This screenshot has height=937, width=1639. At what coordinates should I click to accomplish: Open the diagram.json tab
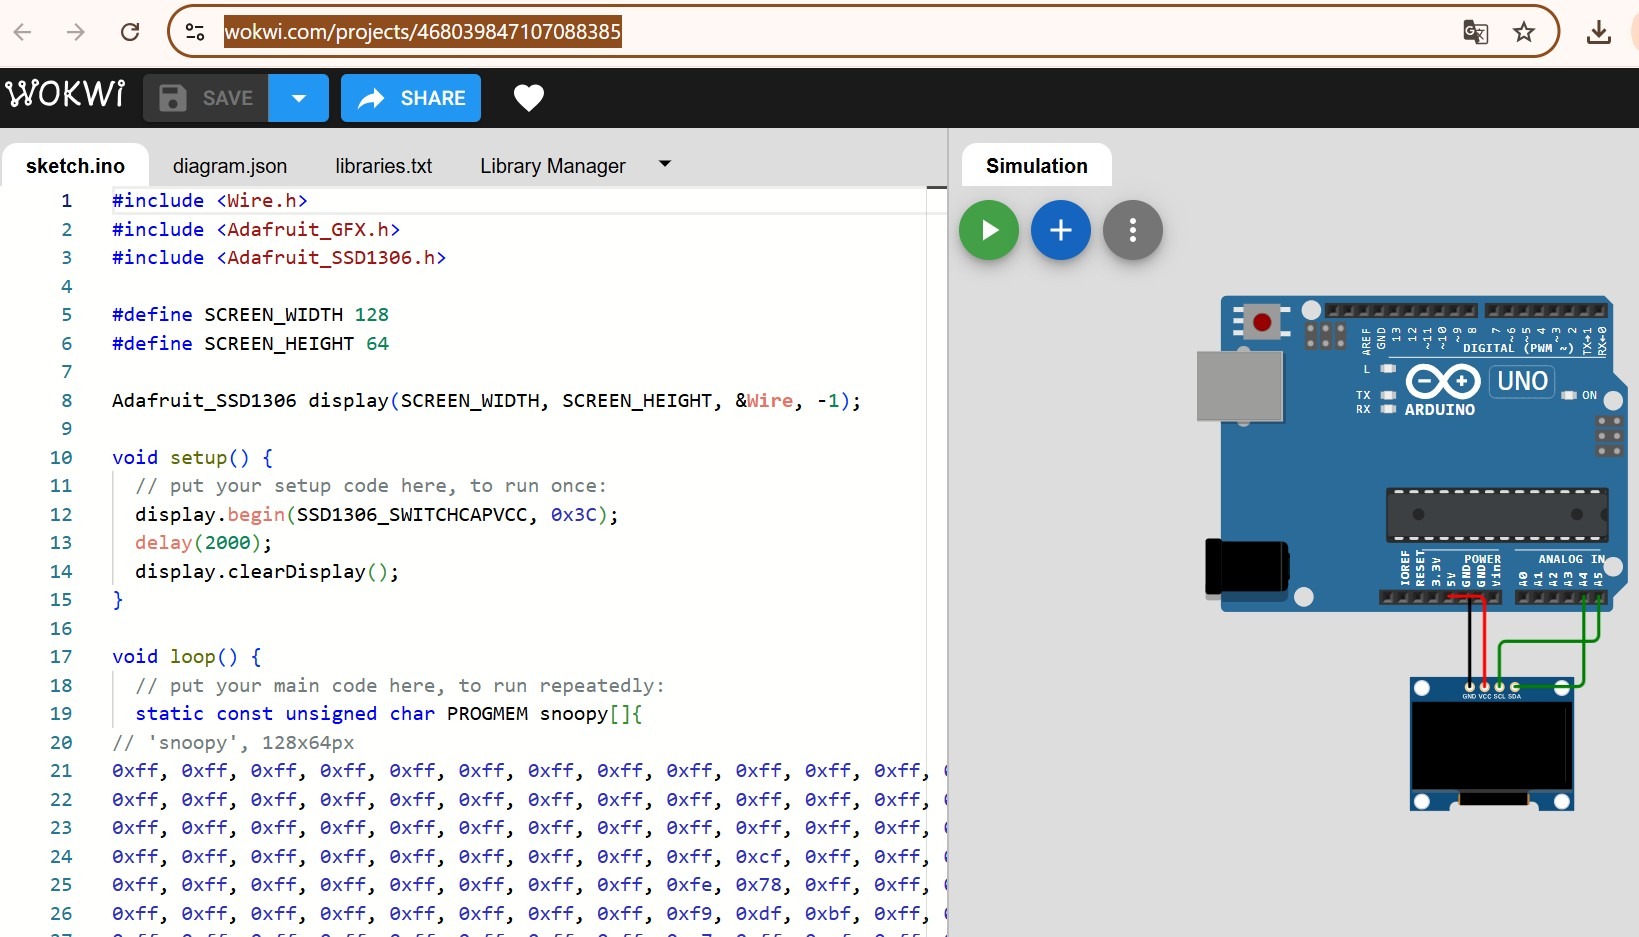tap(230, 166)
